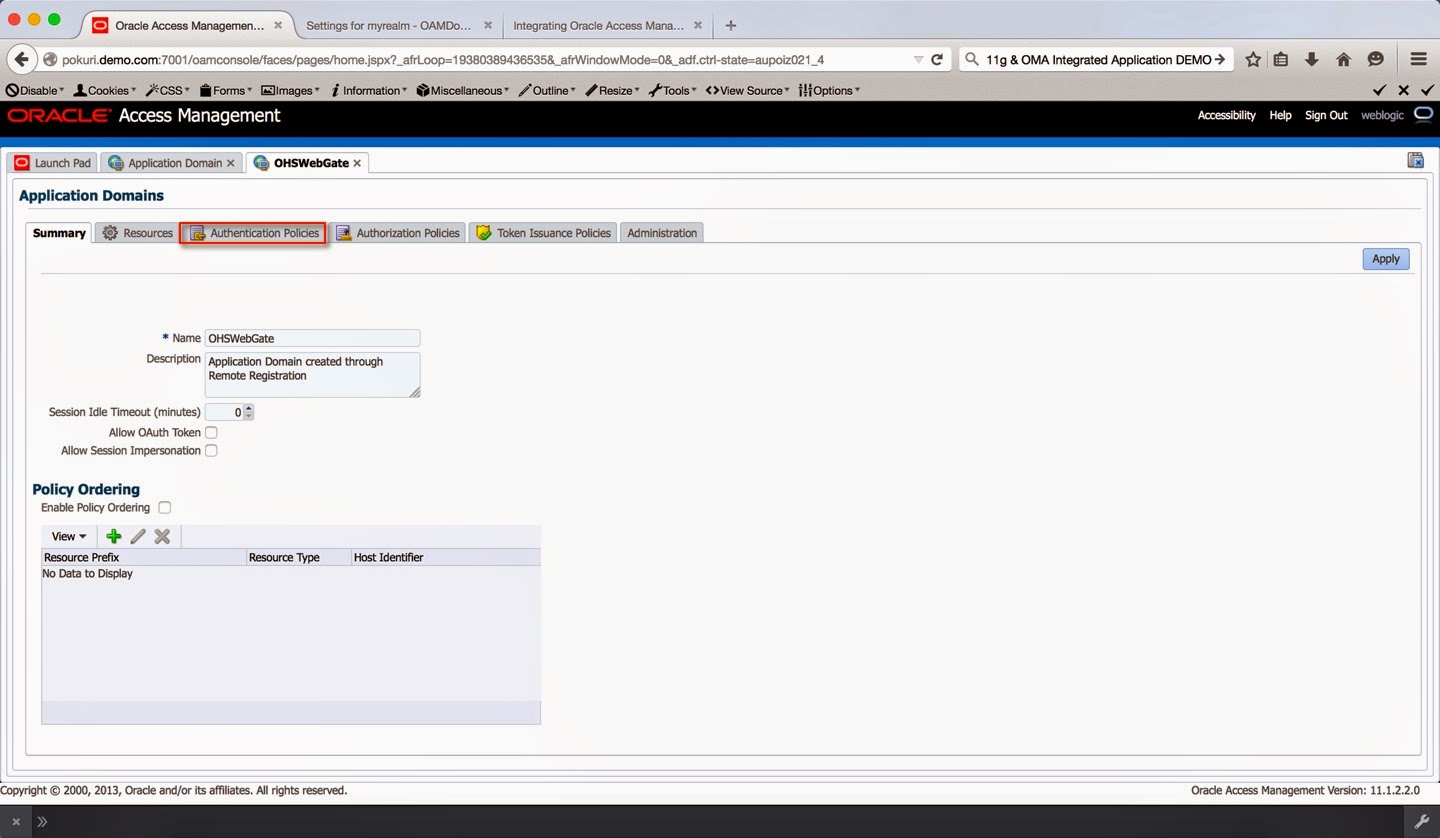Close the Application Domain console tab
This screenshot has height=838, width=1440.
(x=231, y=163)
